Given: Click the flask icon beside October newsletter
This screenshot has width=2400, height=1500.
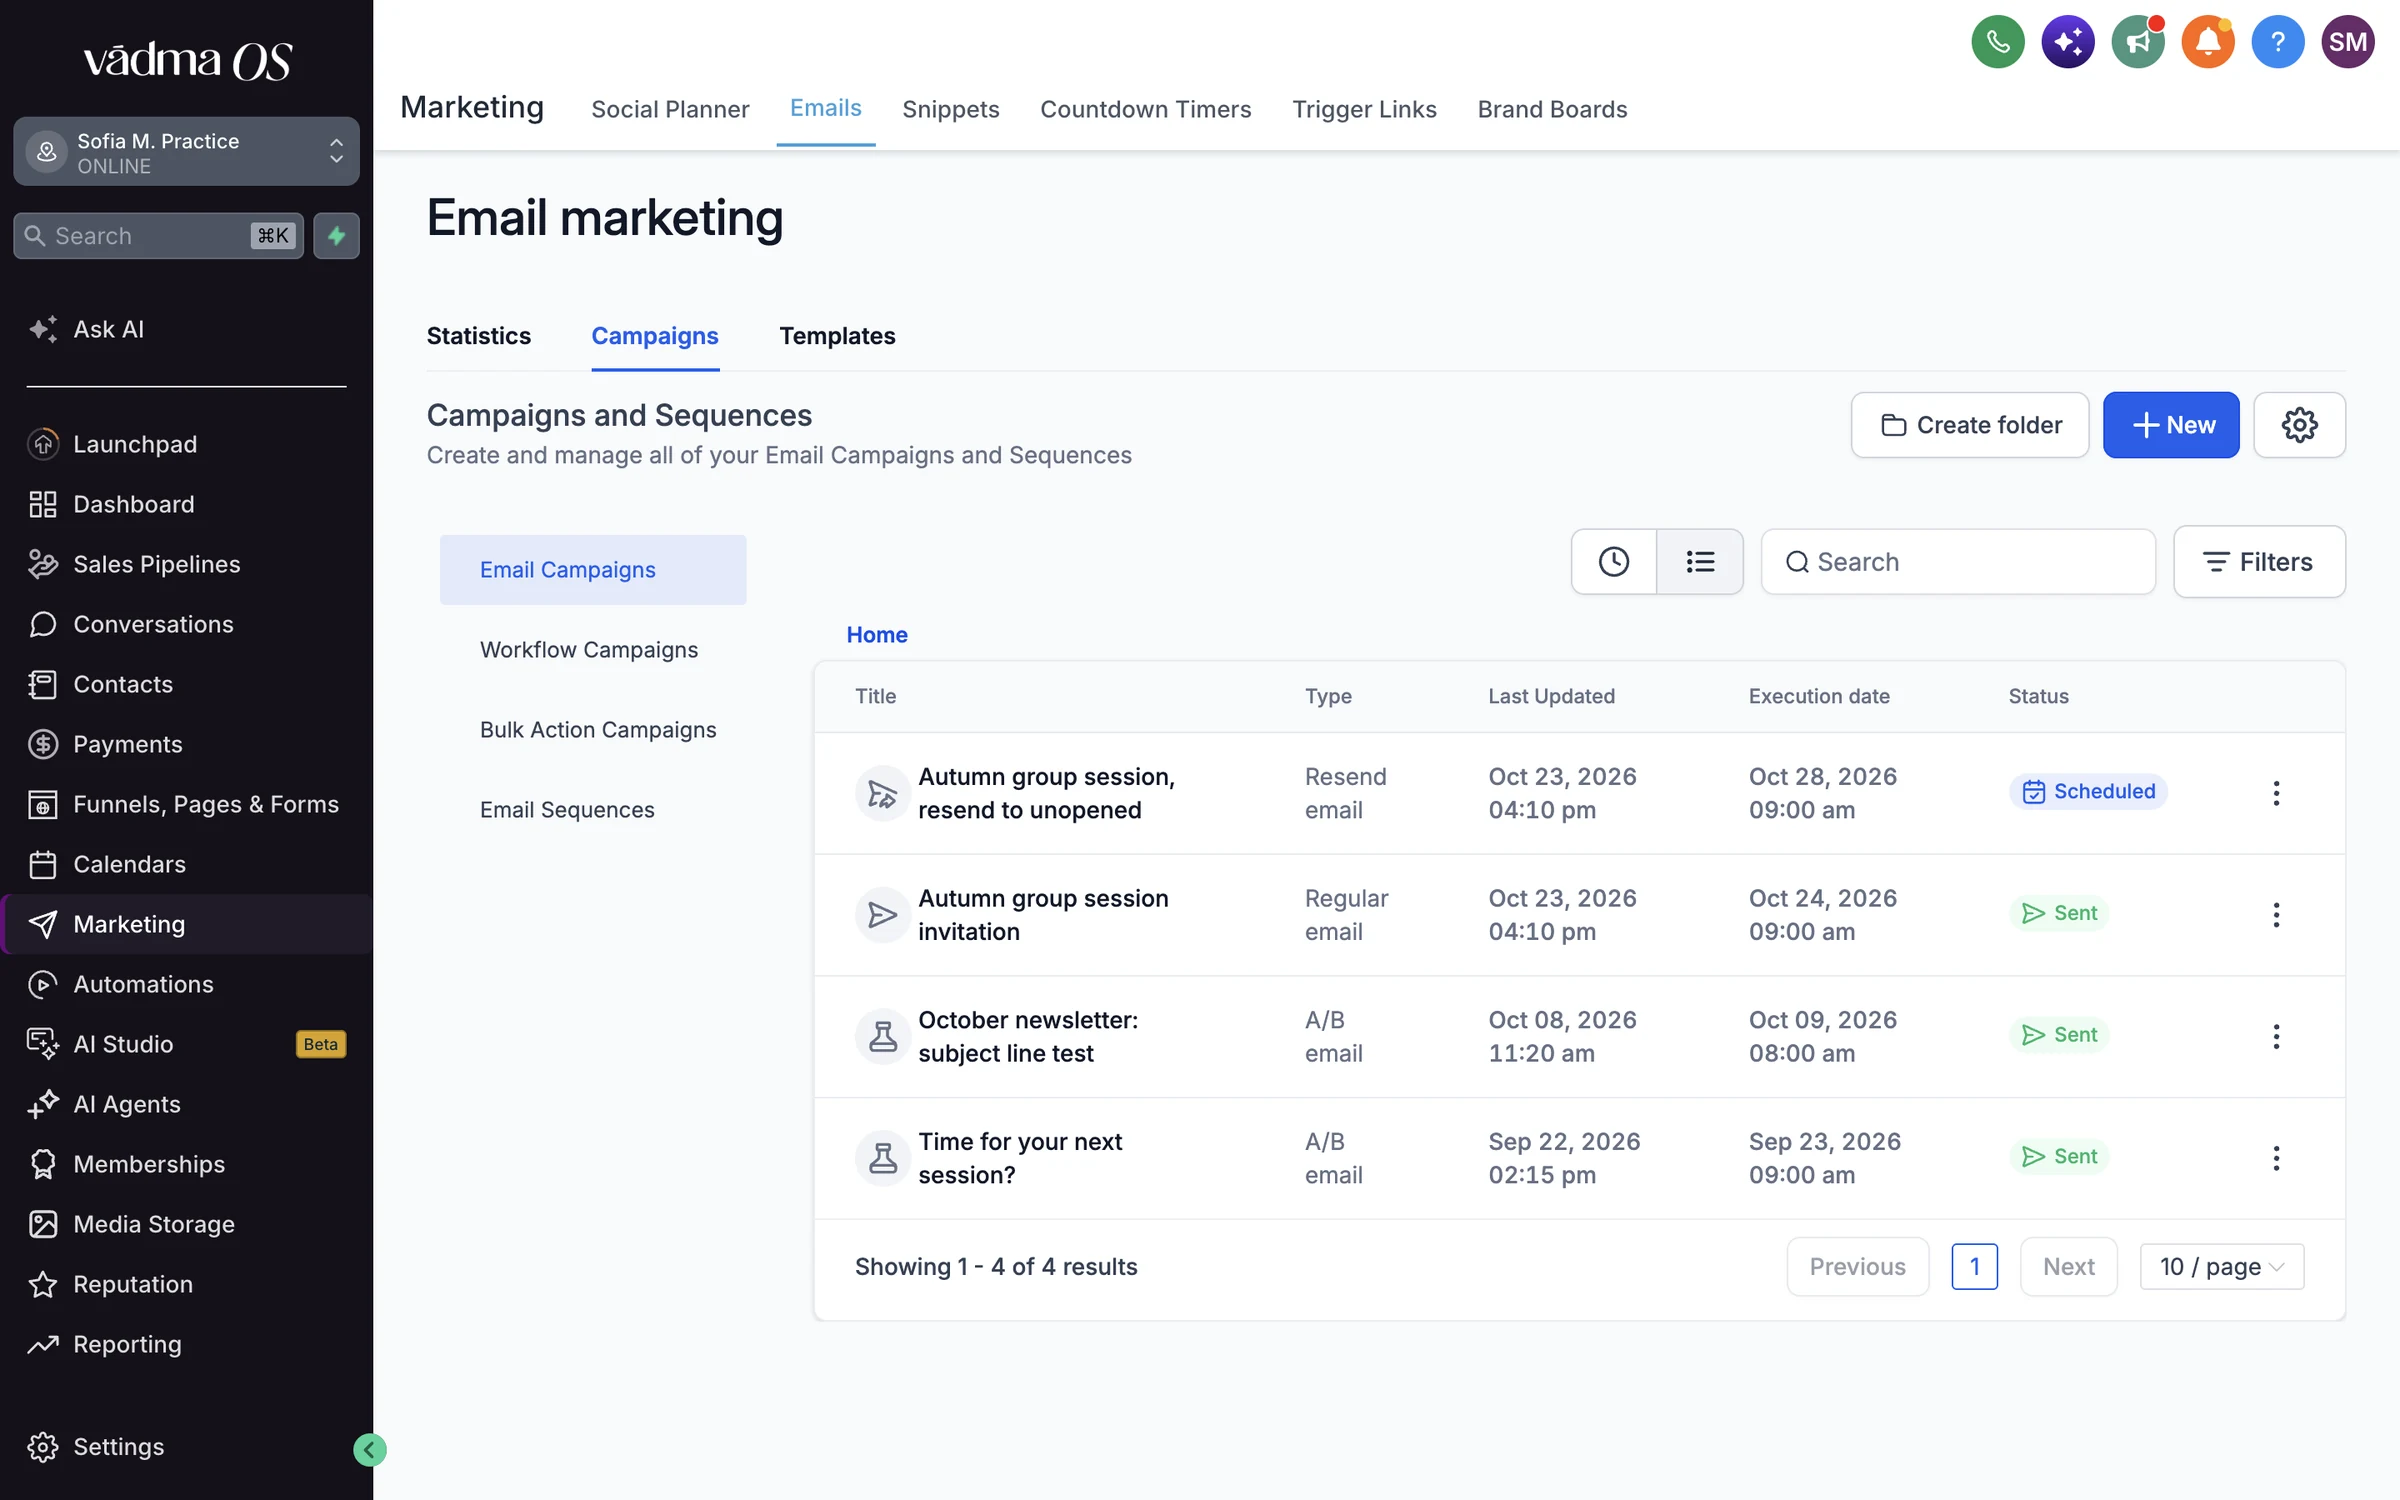Looking at the screenshot, I should (x=882, y=1036).
